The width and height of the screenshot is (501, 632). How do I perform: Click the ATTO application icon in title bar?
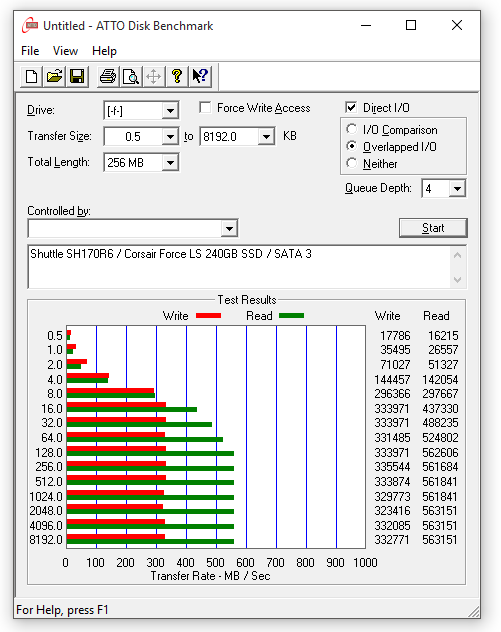pos(30,25)
